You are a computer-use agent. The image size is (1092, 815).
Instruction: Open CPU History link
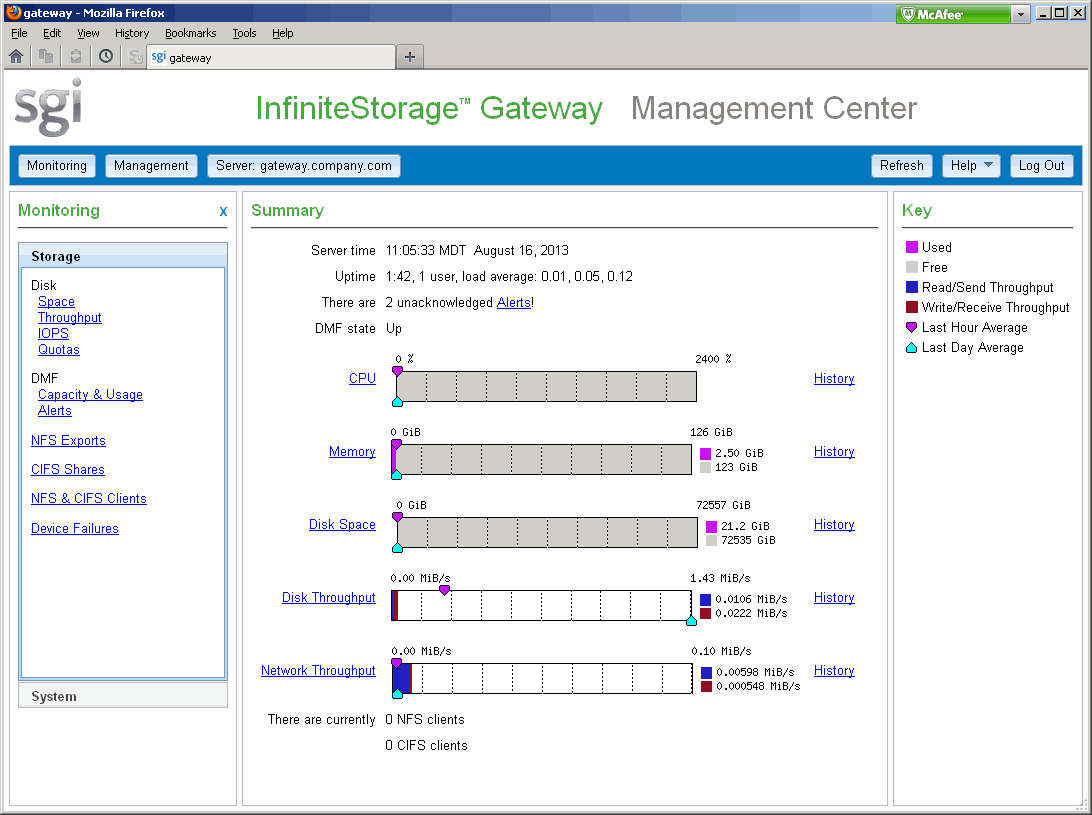click(834, 378)
